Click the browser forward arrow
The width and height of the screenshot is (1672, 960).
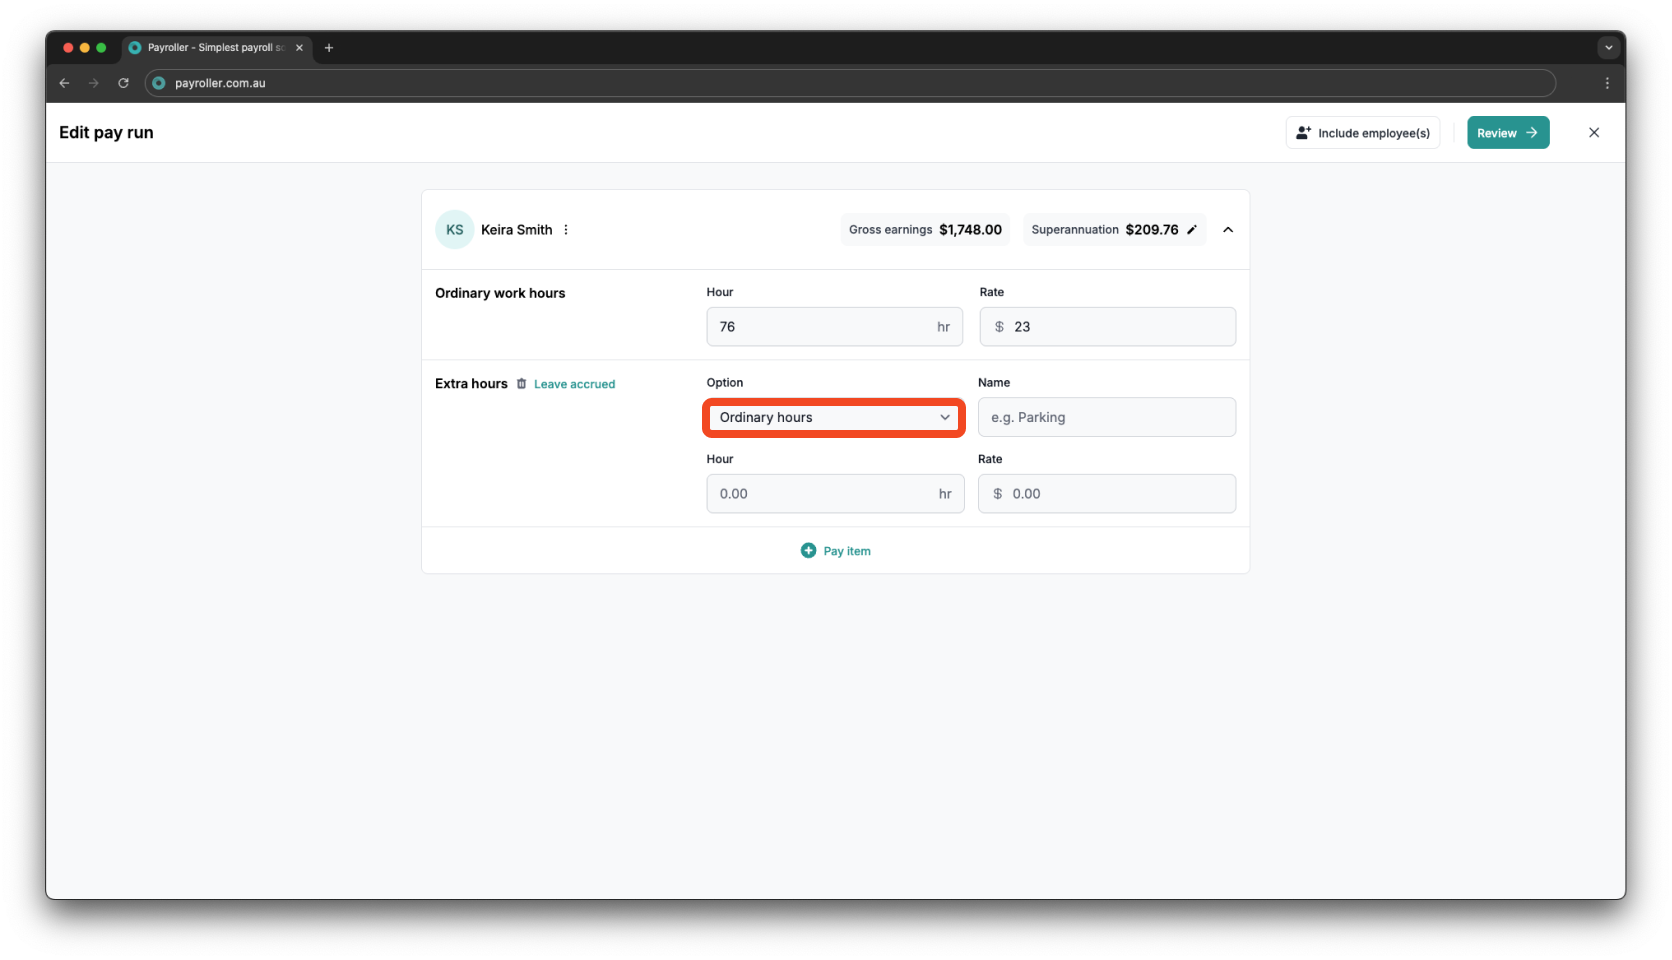pyautogui.click(x=94, y=83)
